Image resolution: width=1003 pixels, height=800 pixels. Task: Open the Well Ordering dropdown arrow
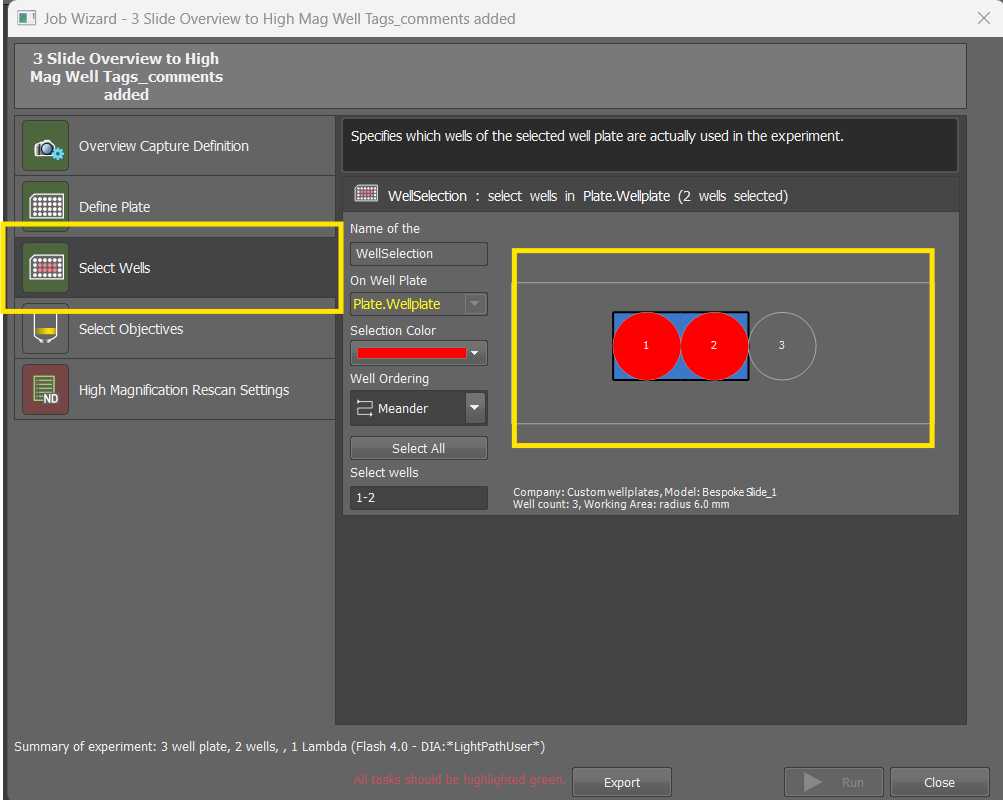475,408
